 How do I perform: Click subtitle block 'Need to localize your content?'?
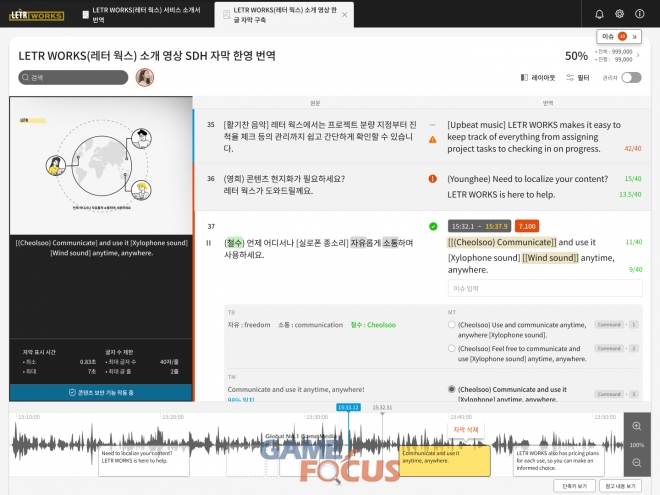coord(144,461)
